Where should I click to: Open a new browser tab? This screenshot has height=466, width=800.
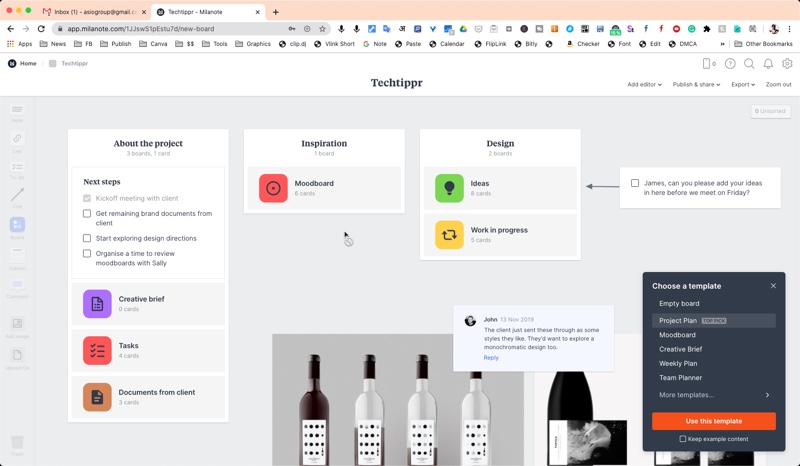pos(276,12)
